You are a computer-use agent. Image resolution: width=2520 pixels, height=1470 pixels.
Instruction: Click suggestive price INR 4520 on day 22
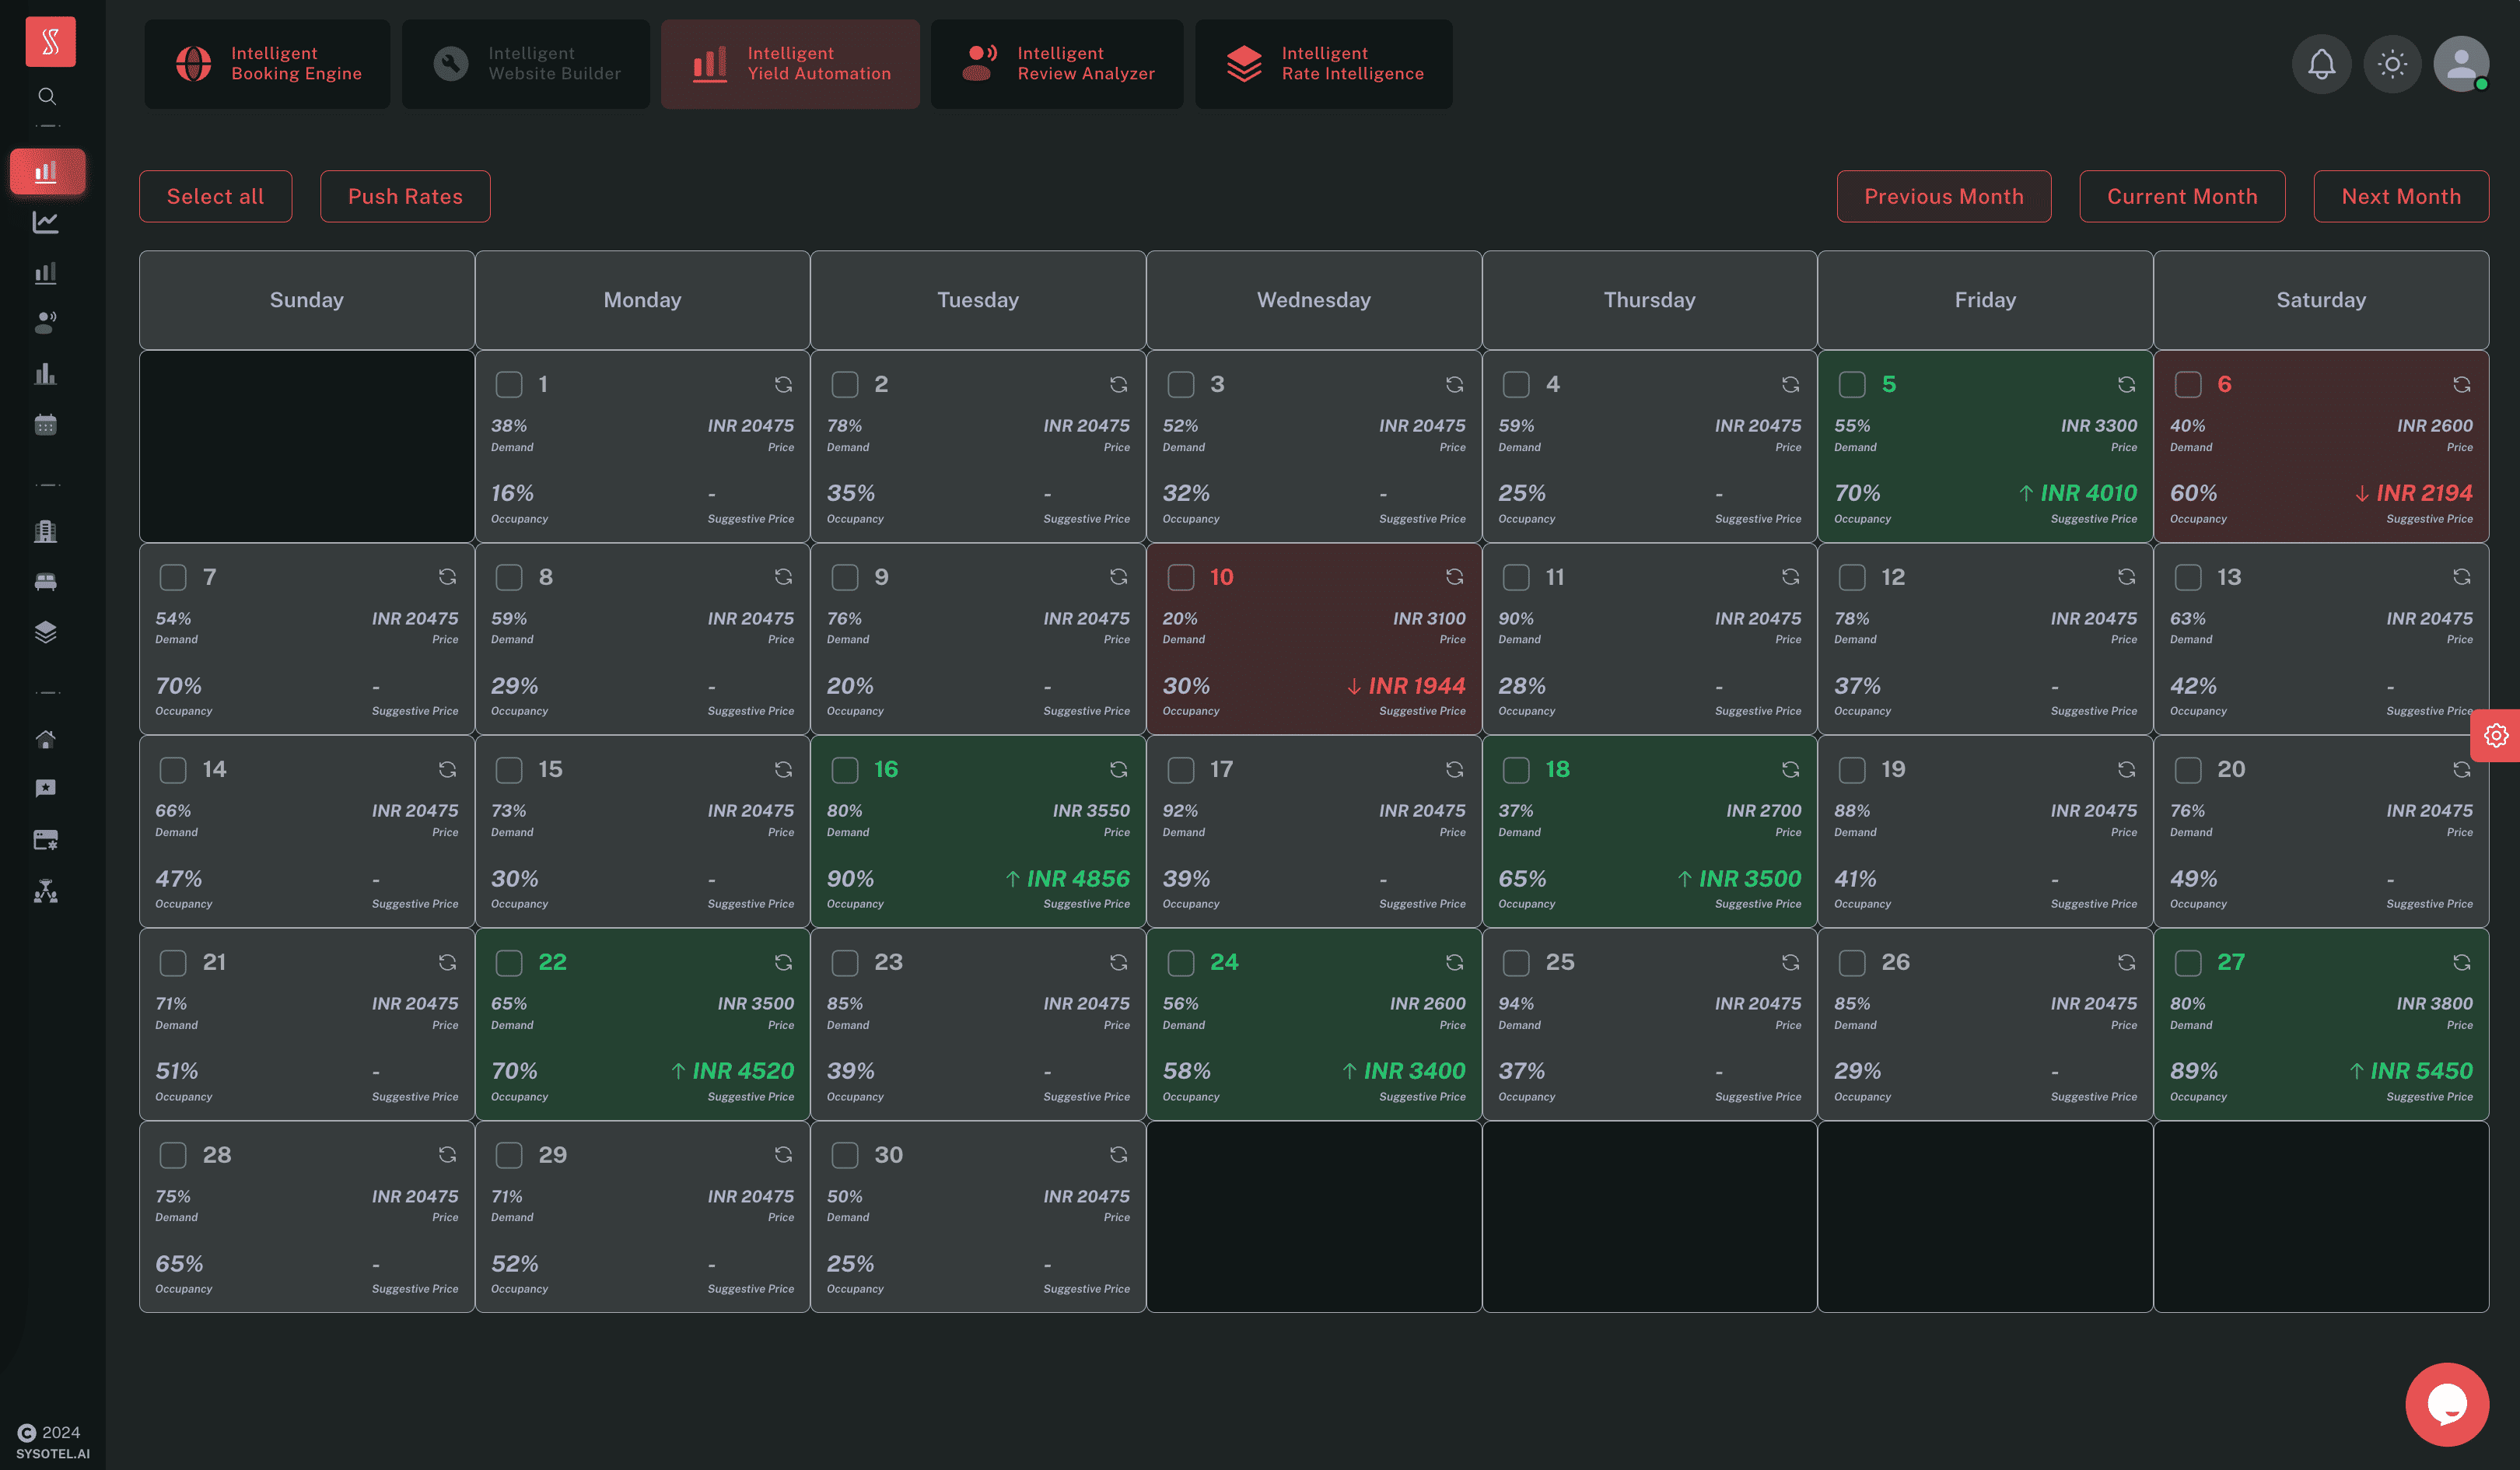pos(732,1071)
